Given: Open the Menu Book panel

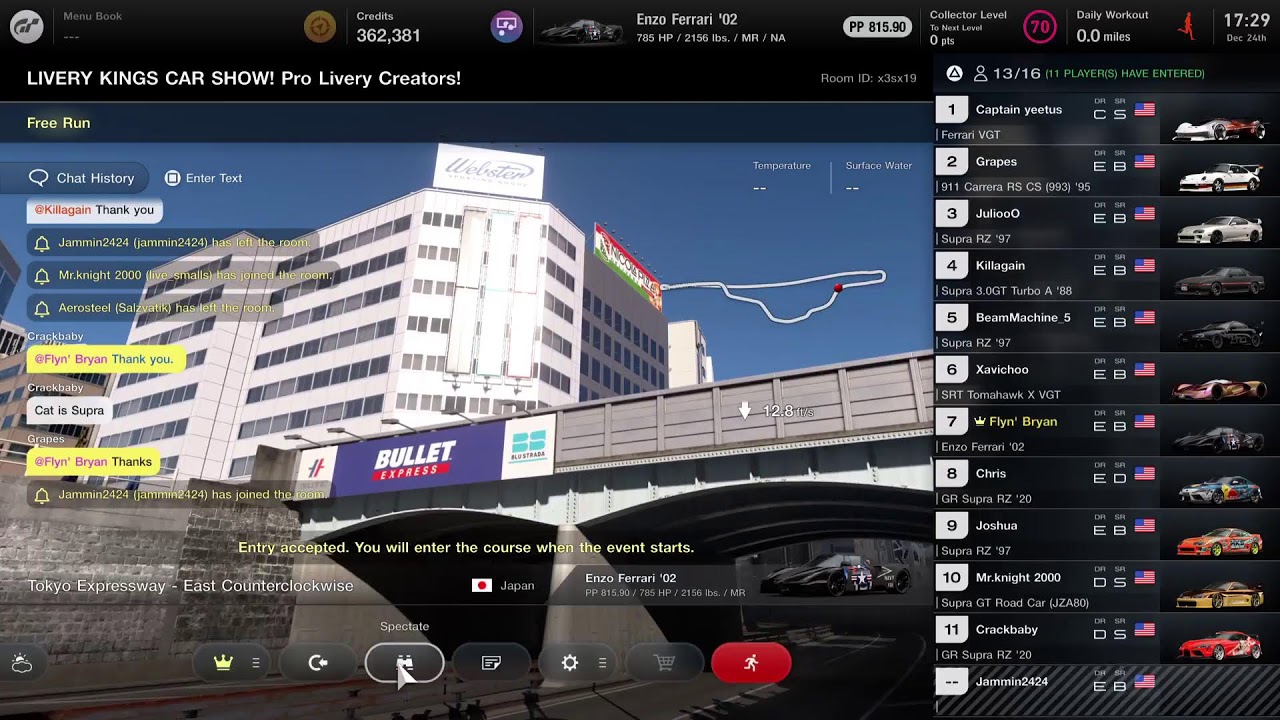Looking at the screenshot, I should point(92,26).
